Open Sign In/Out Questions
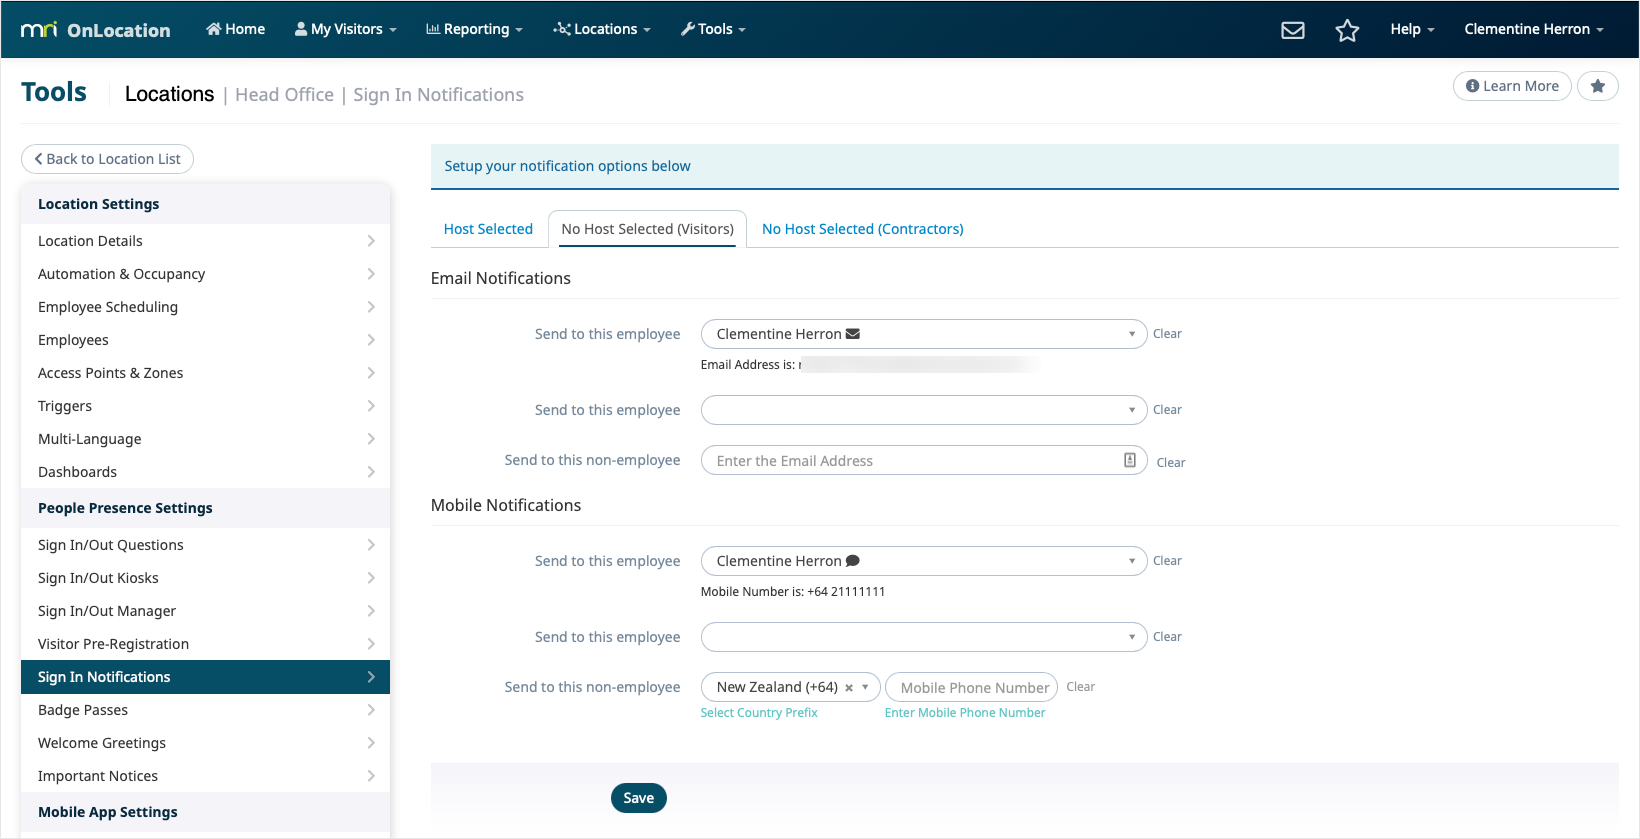 tap(205, 545)
